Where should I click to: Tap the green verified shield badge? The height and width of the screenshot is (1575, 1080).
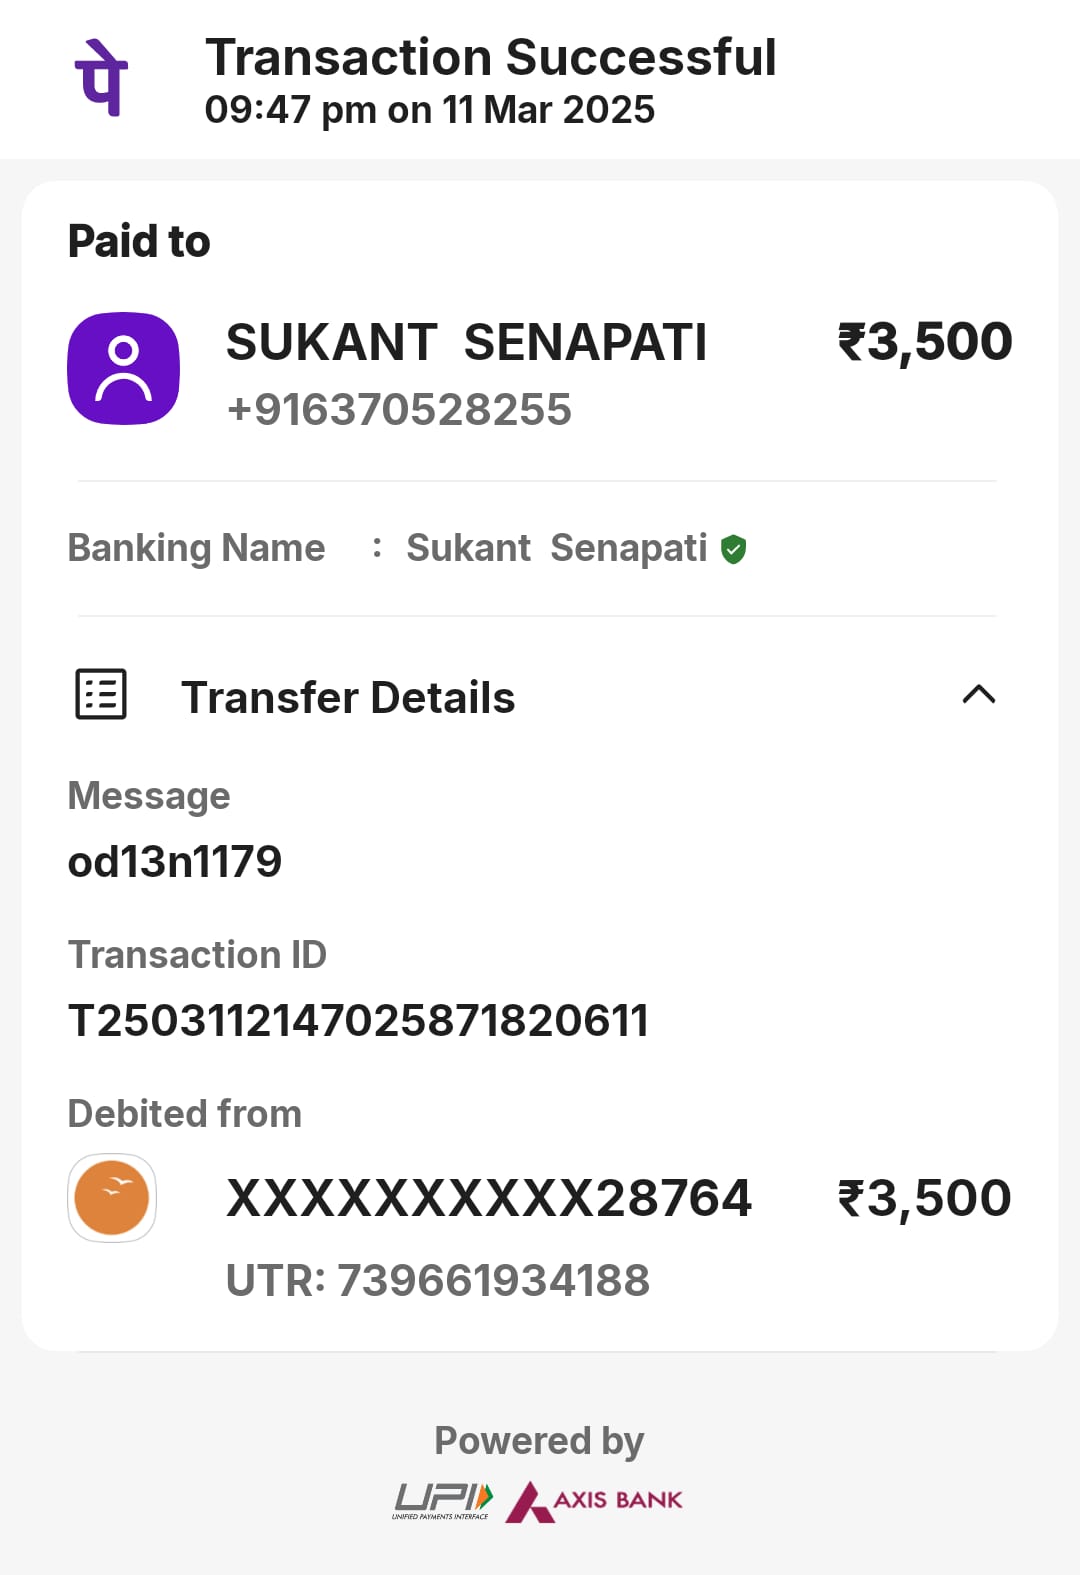tap(734, 549)
